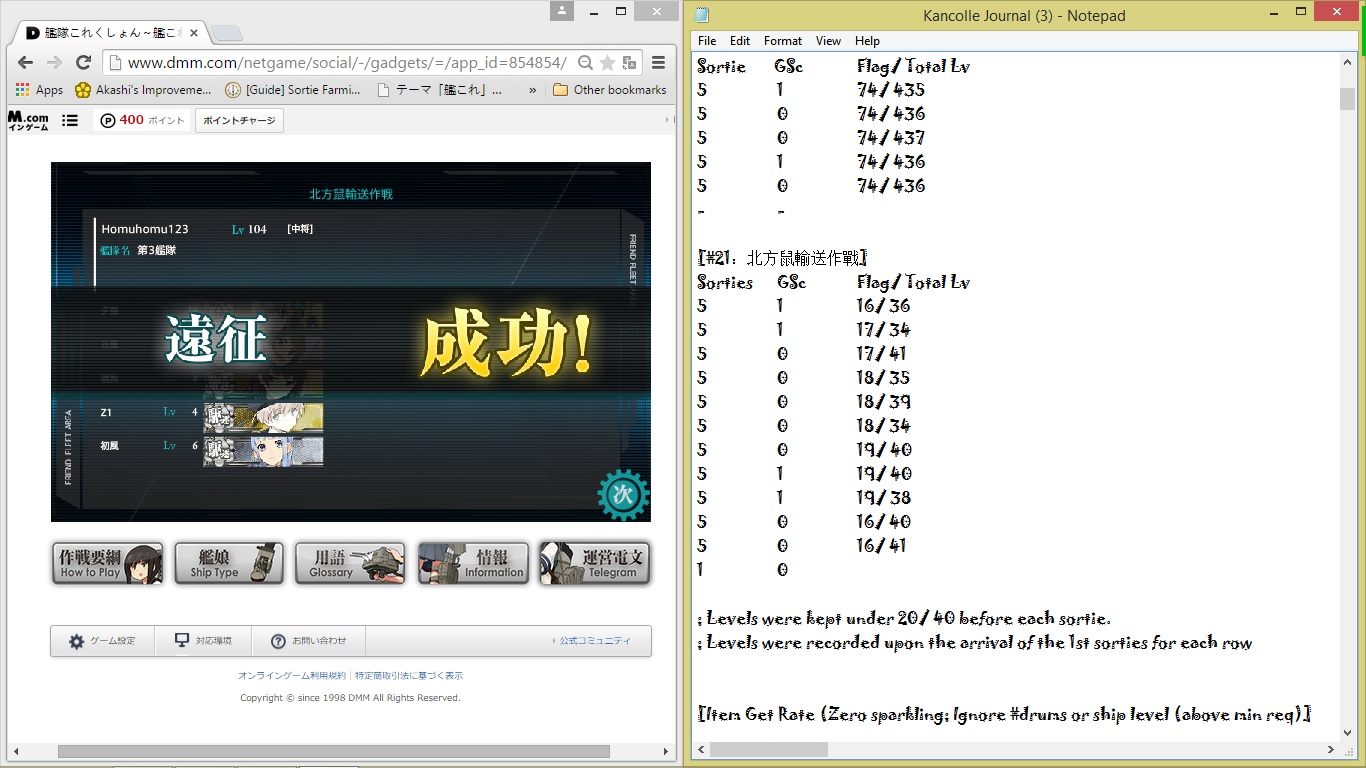Click the 第3艦隊 fleet name
This screenshot has width=1366, height=768.
157,250
